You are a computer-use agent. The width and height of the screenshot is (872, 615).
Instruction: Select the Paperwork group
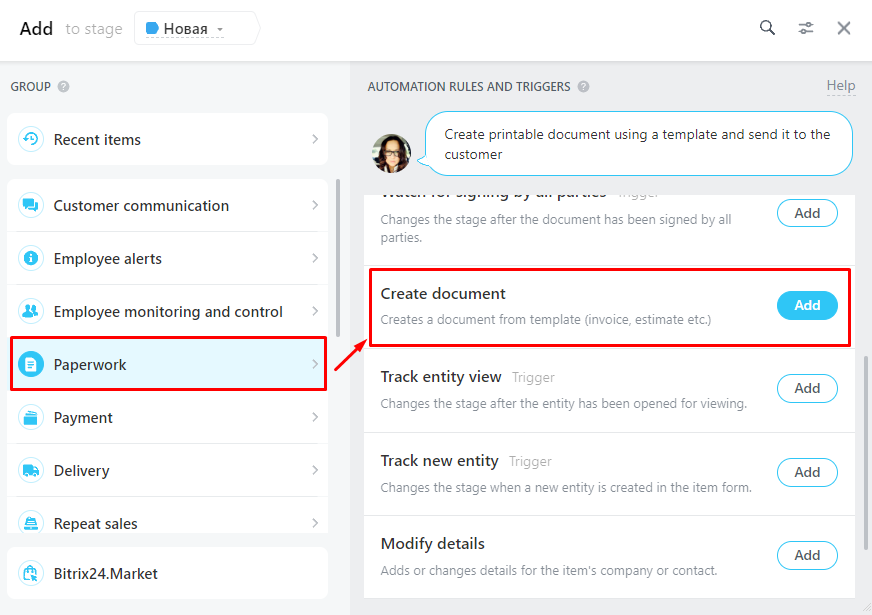(x=168, y=365)
